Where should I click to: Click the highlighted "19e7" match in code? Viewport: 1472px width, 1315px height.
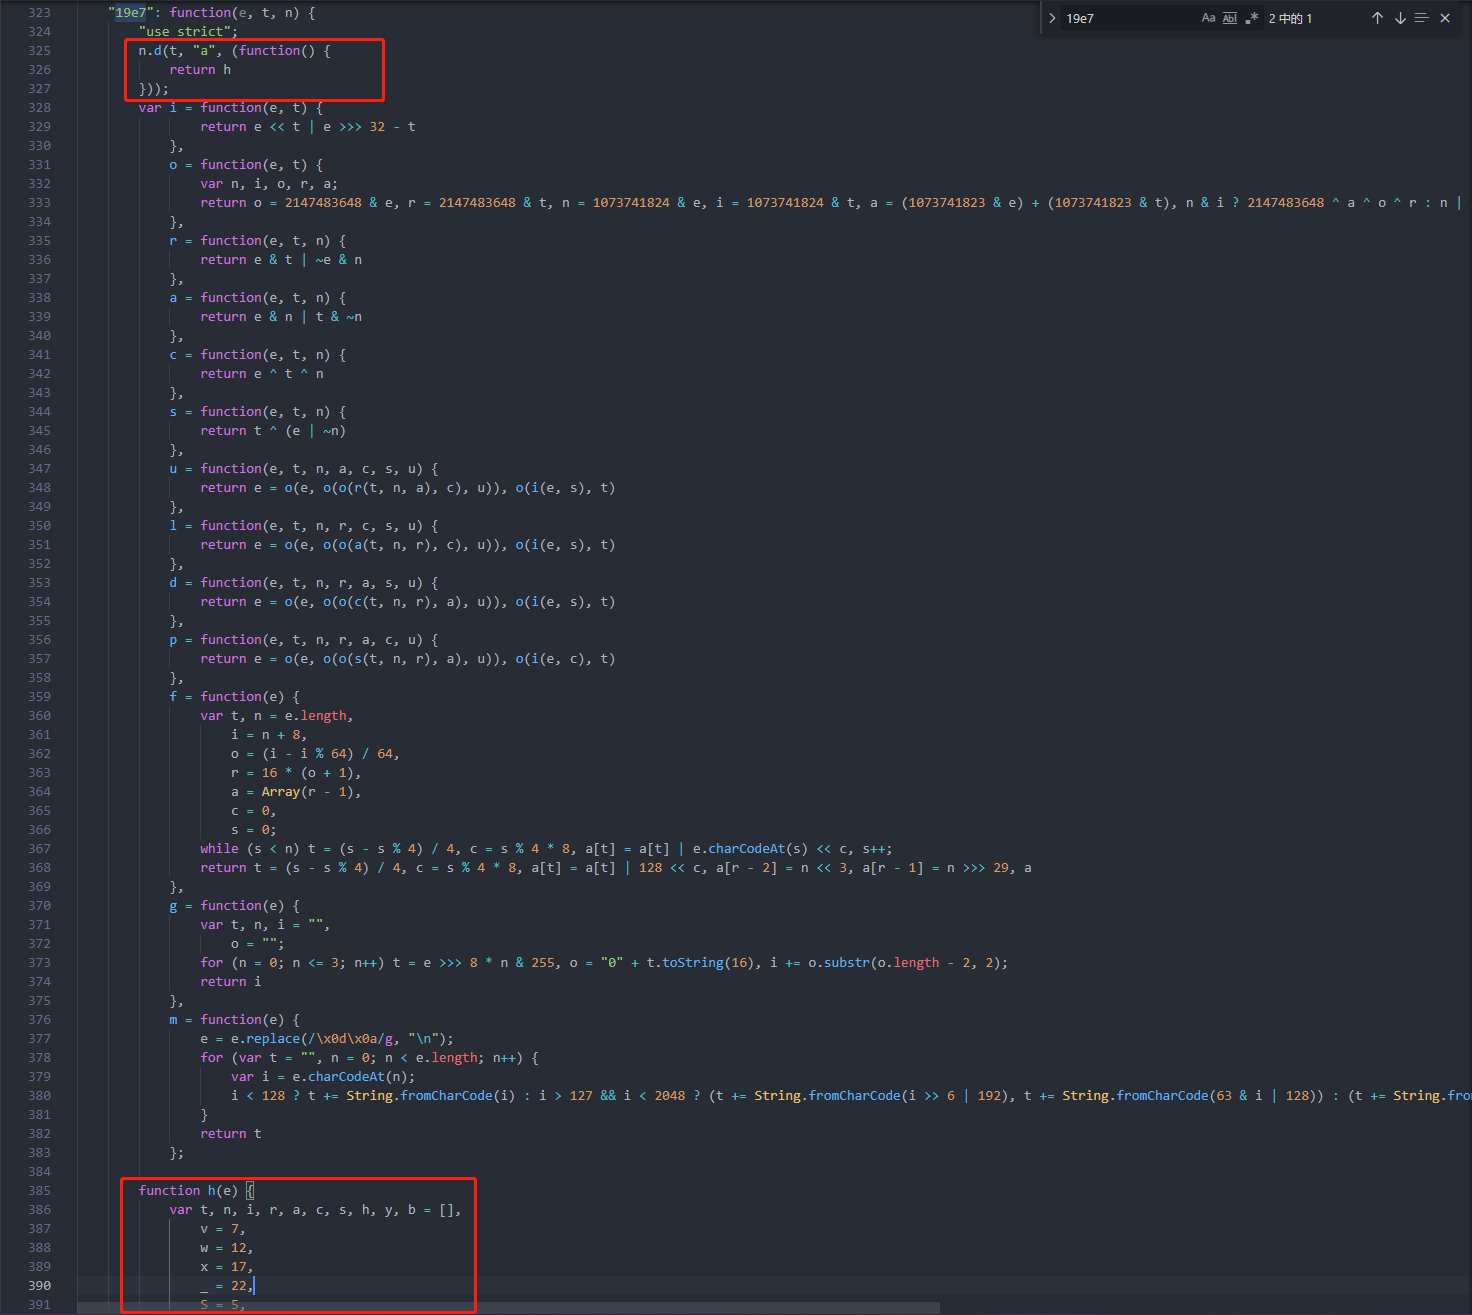click(x=130, y=13)
